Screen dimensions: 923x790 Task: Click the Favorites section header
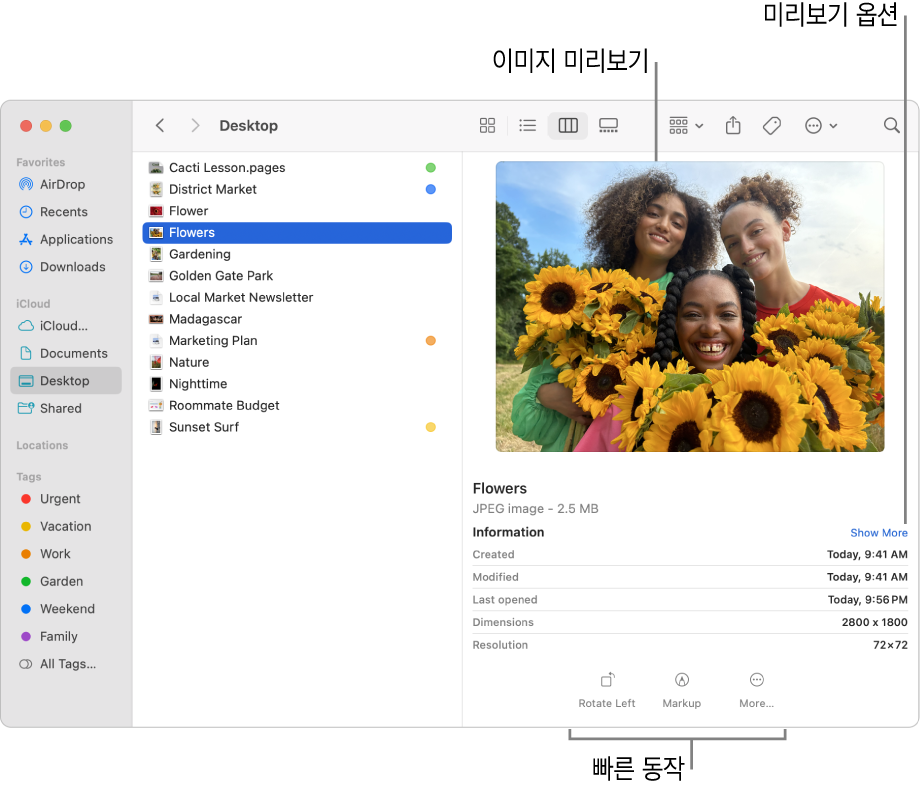pos(41,162)
